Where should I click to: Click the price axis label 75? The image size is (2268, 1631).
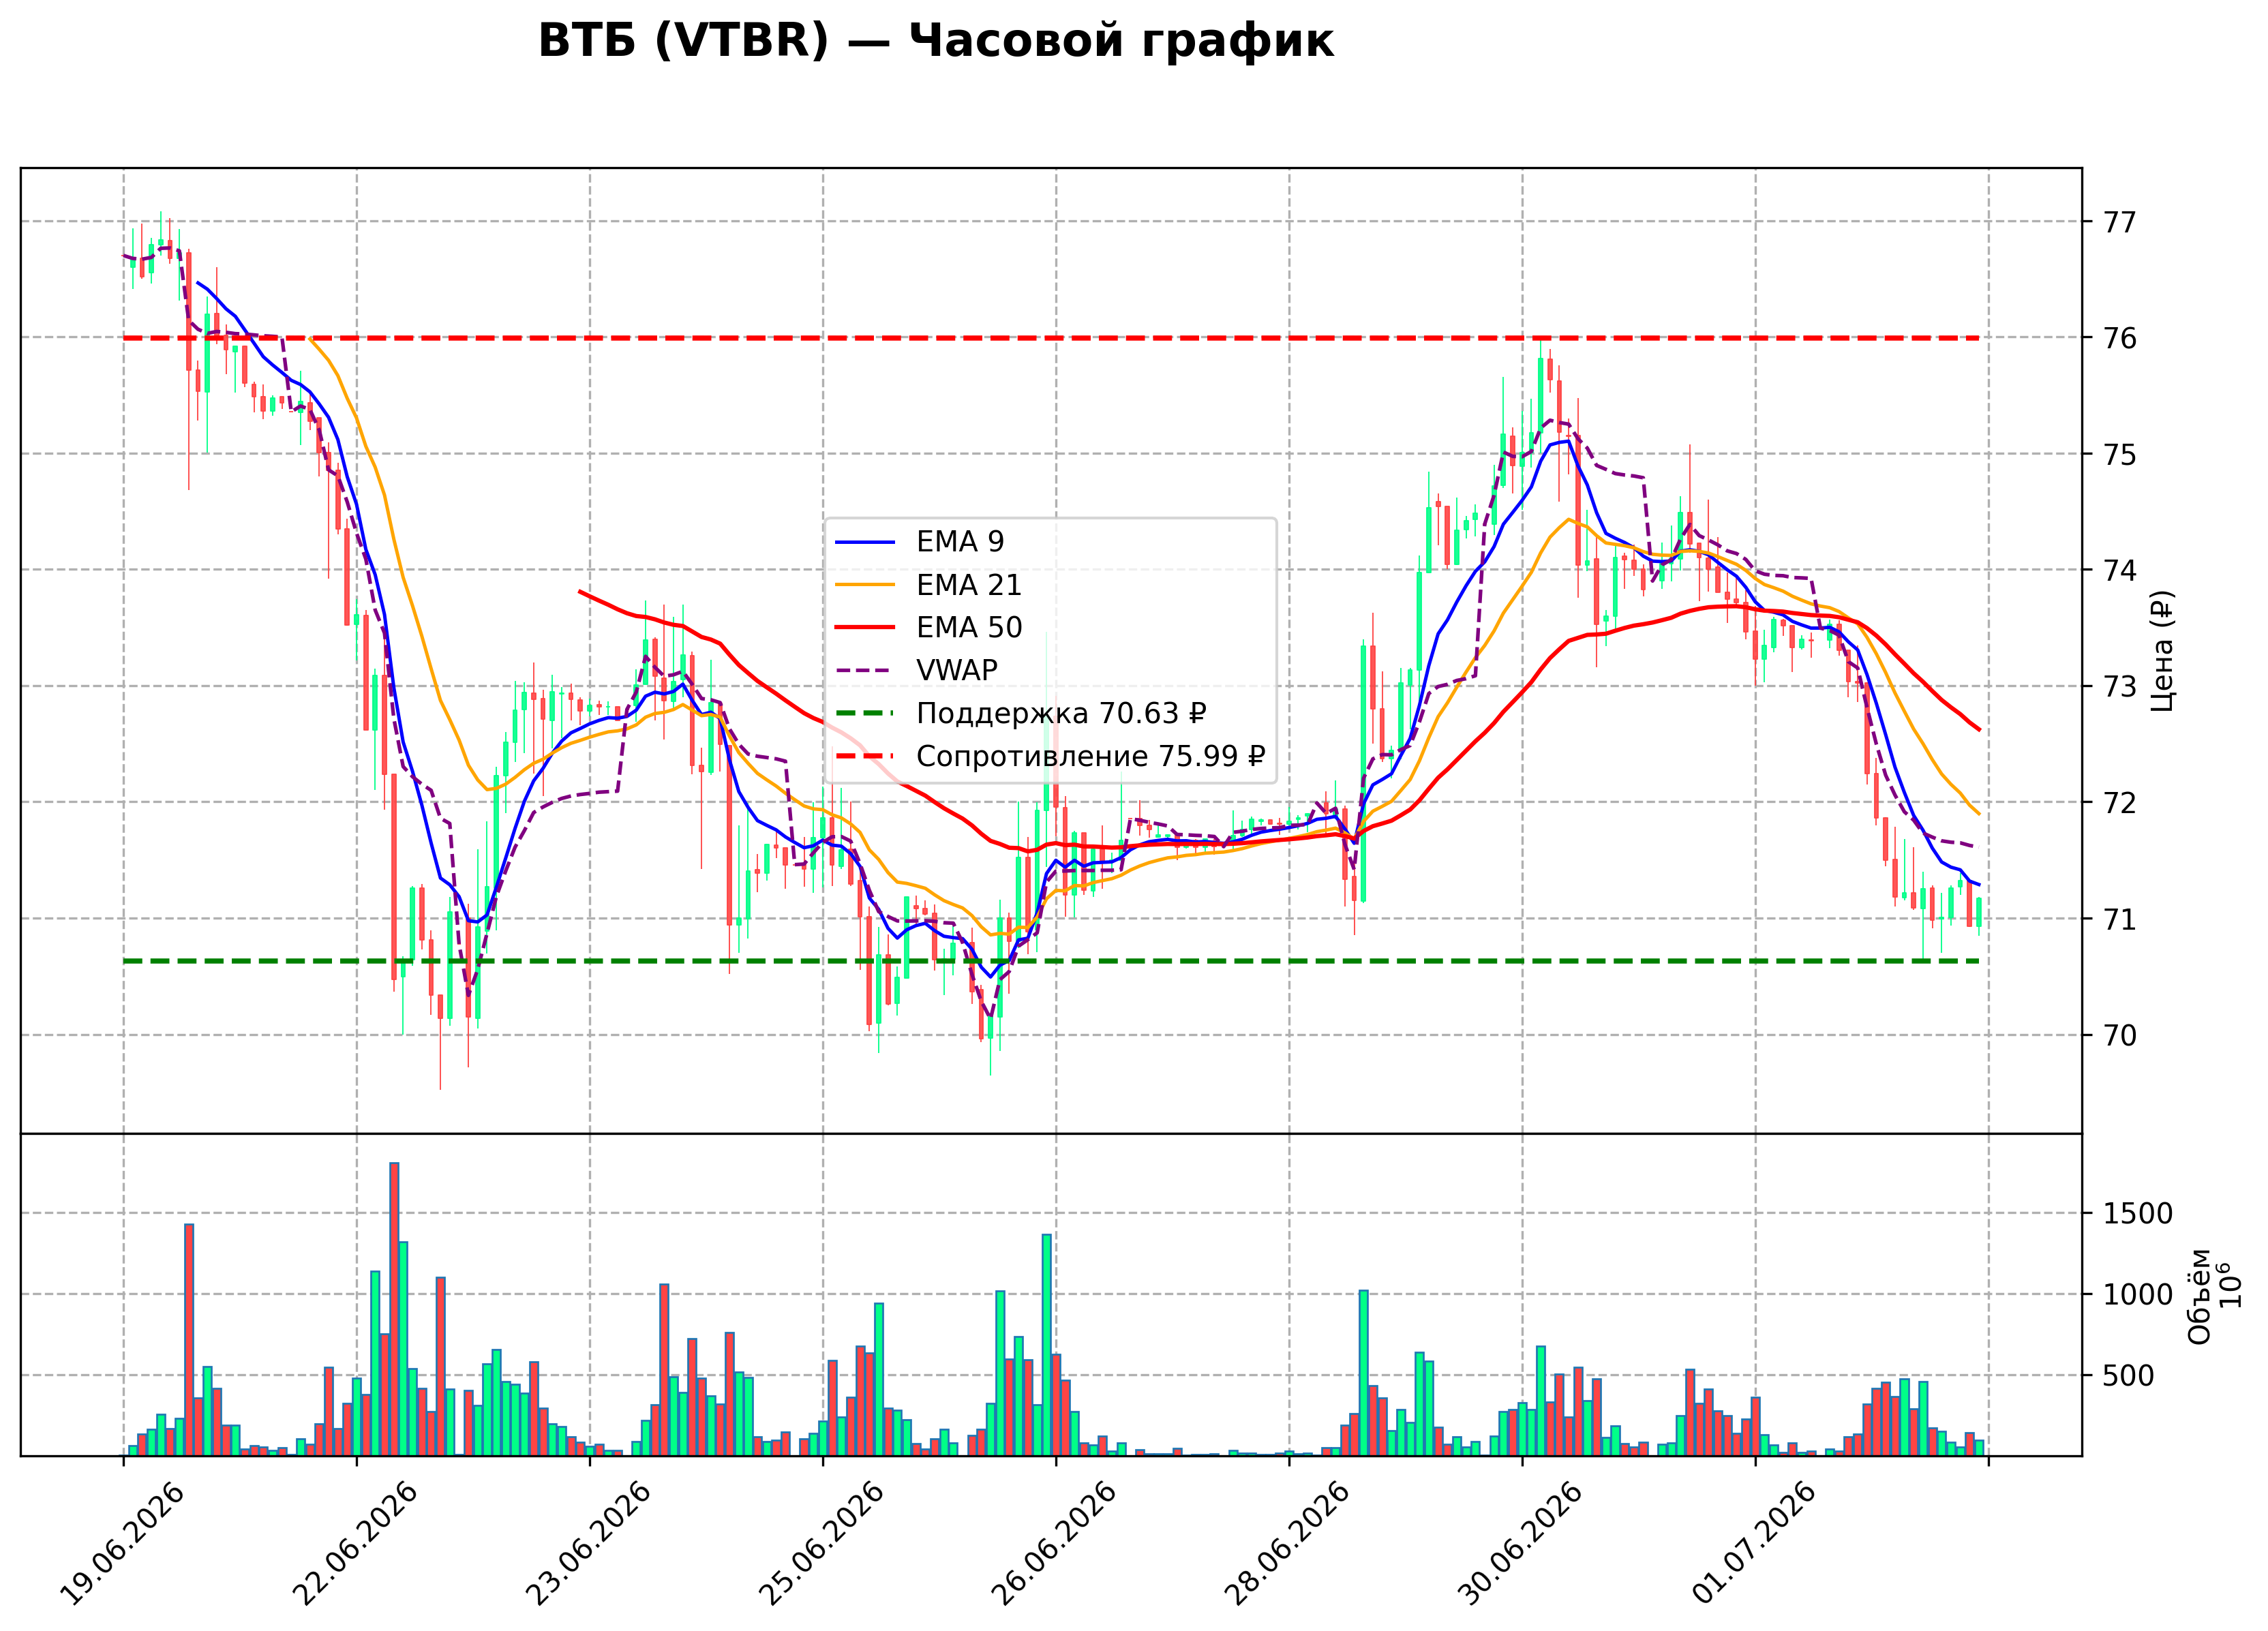pyautogui.click(x=2120, y=455)
